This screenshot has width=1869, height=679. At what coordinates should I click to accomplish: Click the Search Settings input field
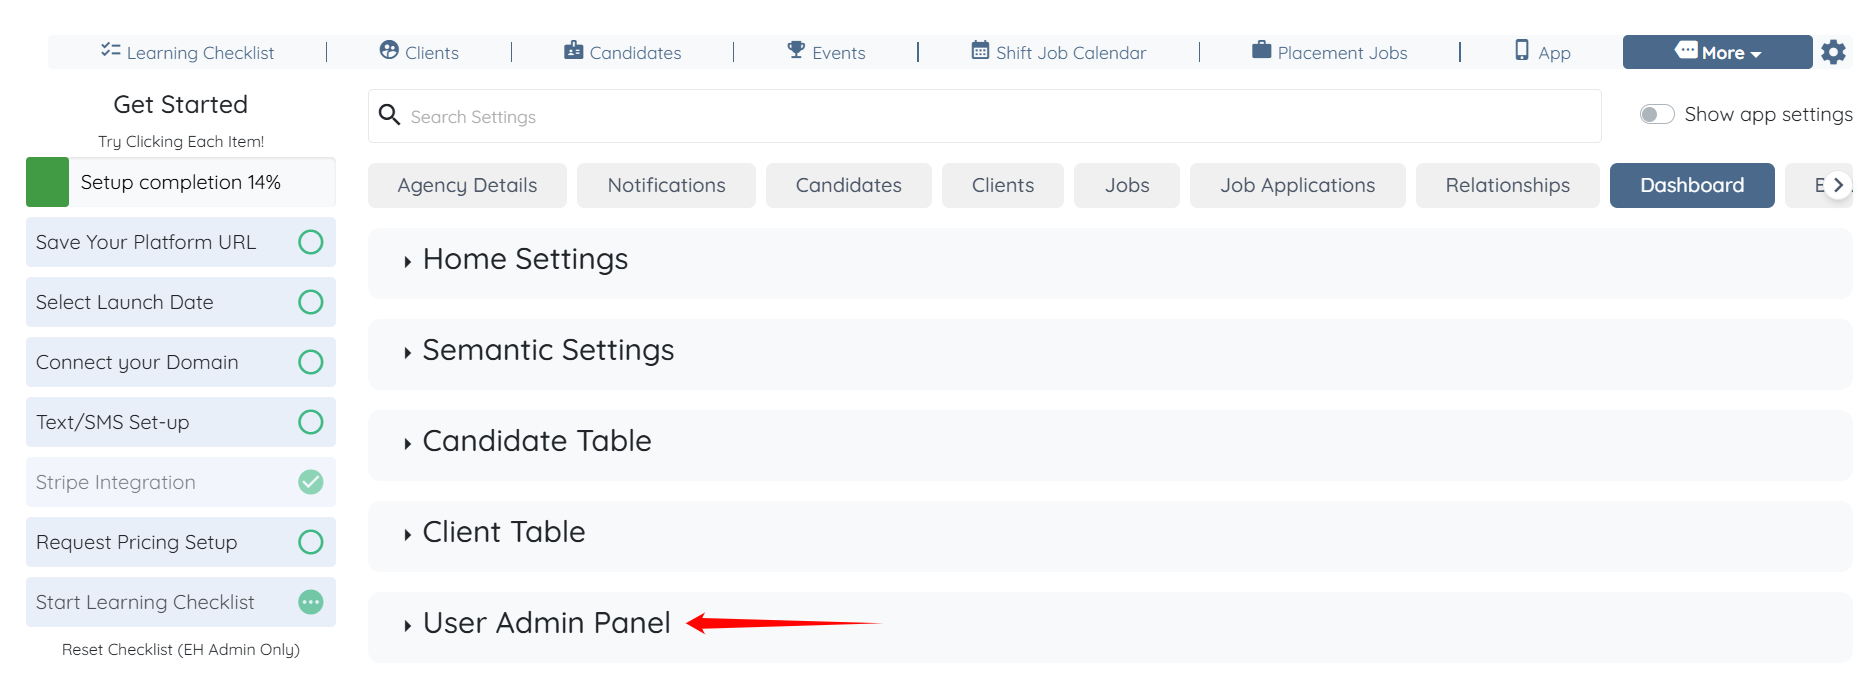(985, 117)
